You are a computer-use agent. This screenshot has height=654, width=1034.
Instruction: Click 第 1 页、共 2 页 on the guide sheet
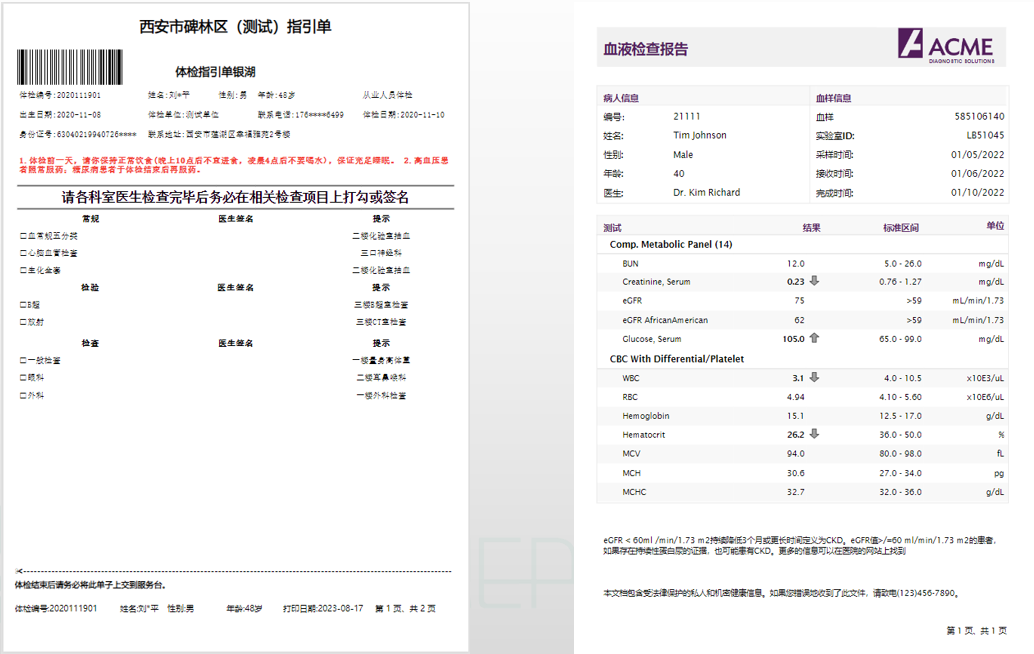pyautogui.click(x=406, y=609)
